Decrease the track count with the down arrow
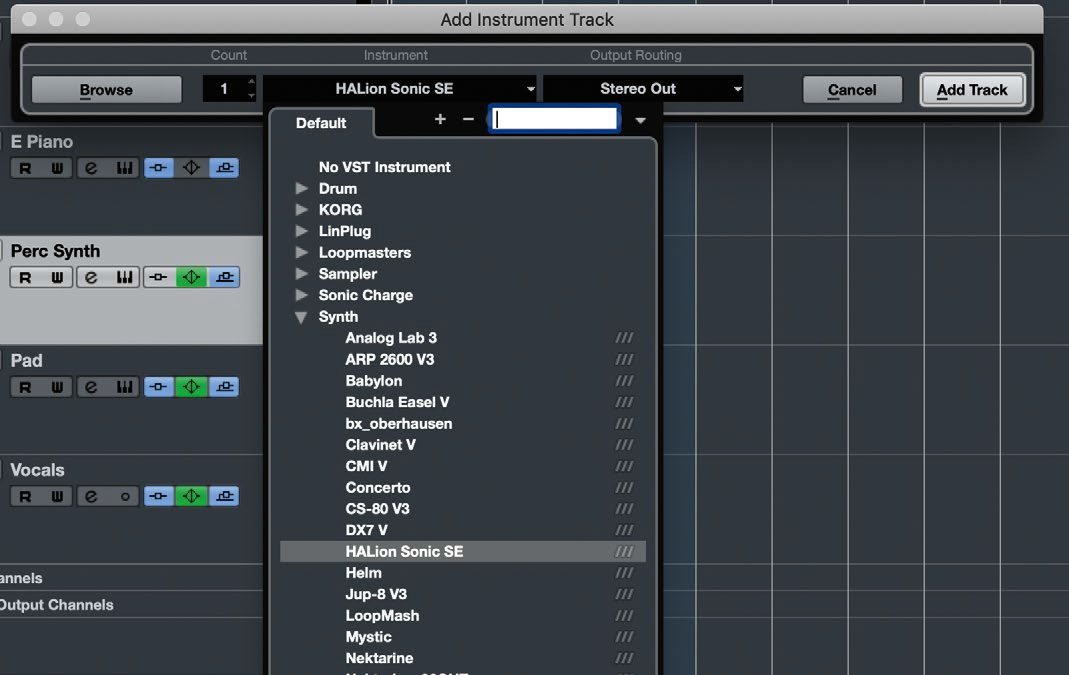The height and width of the screenshot is (675, 1069). pos(252,95)
